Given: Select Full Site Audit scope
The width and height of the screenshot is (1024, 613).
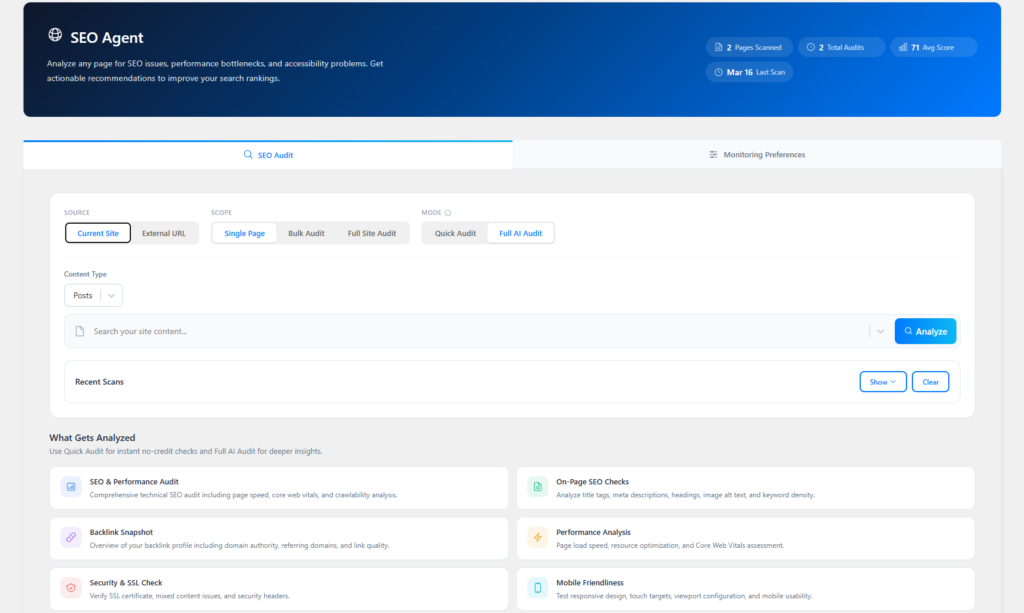Looking at the screenshot, I should coord(372,233).
